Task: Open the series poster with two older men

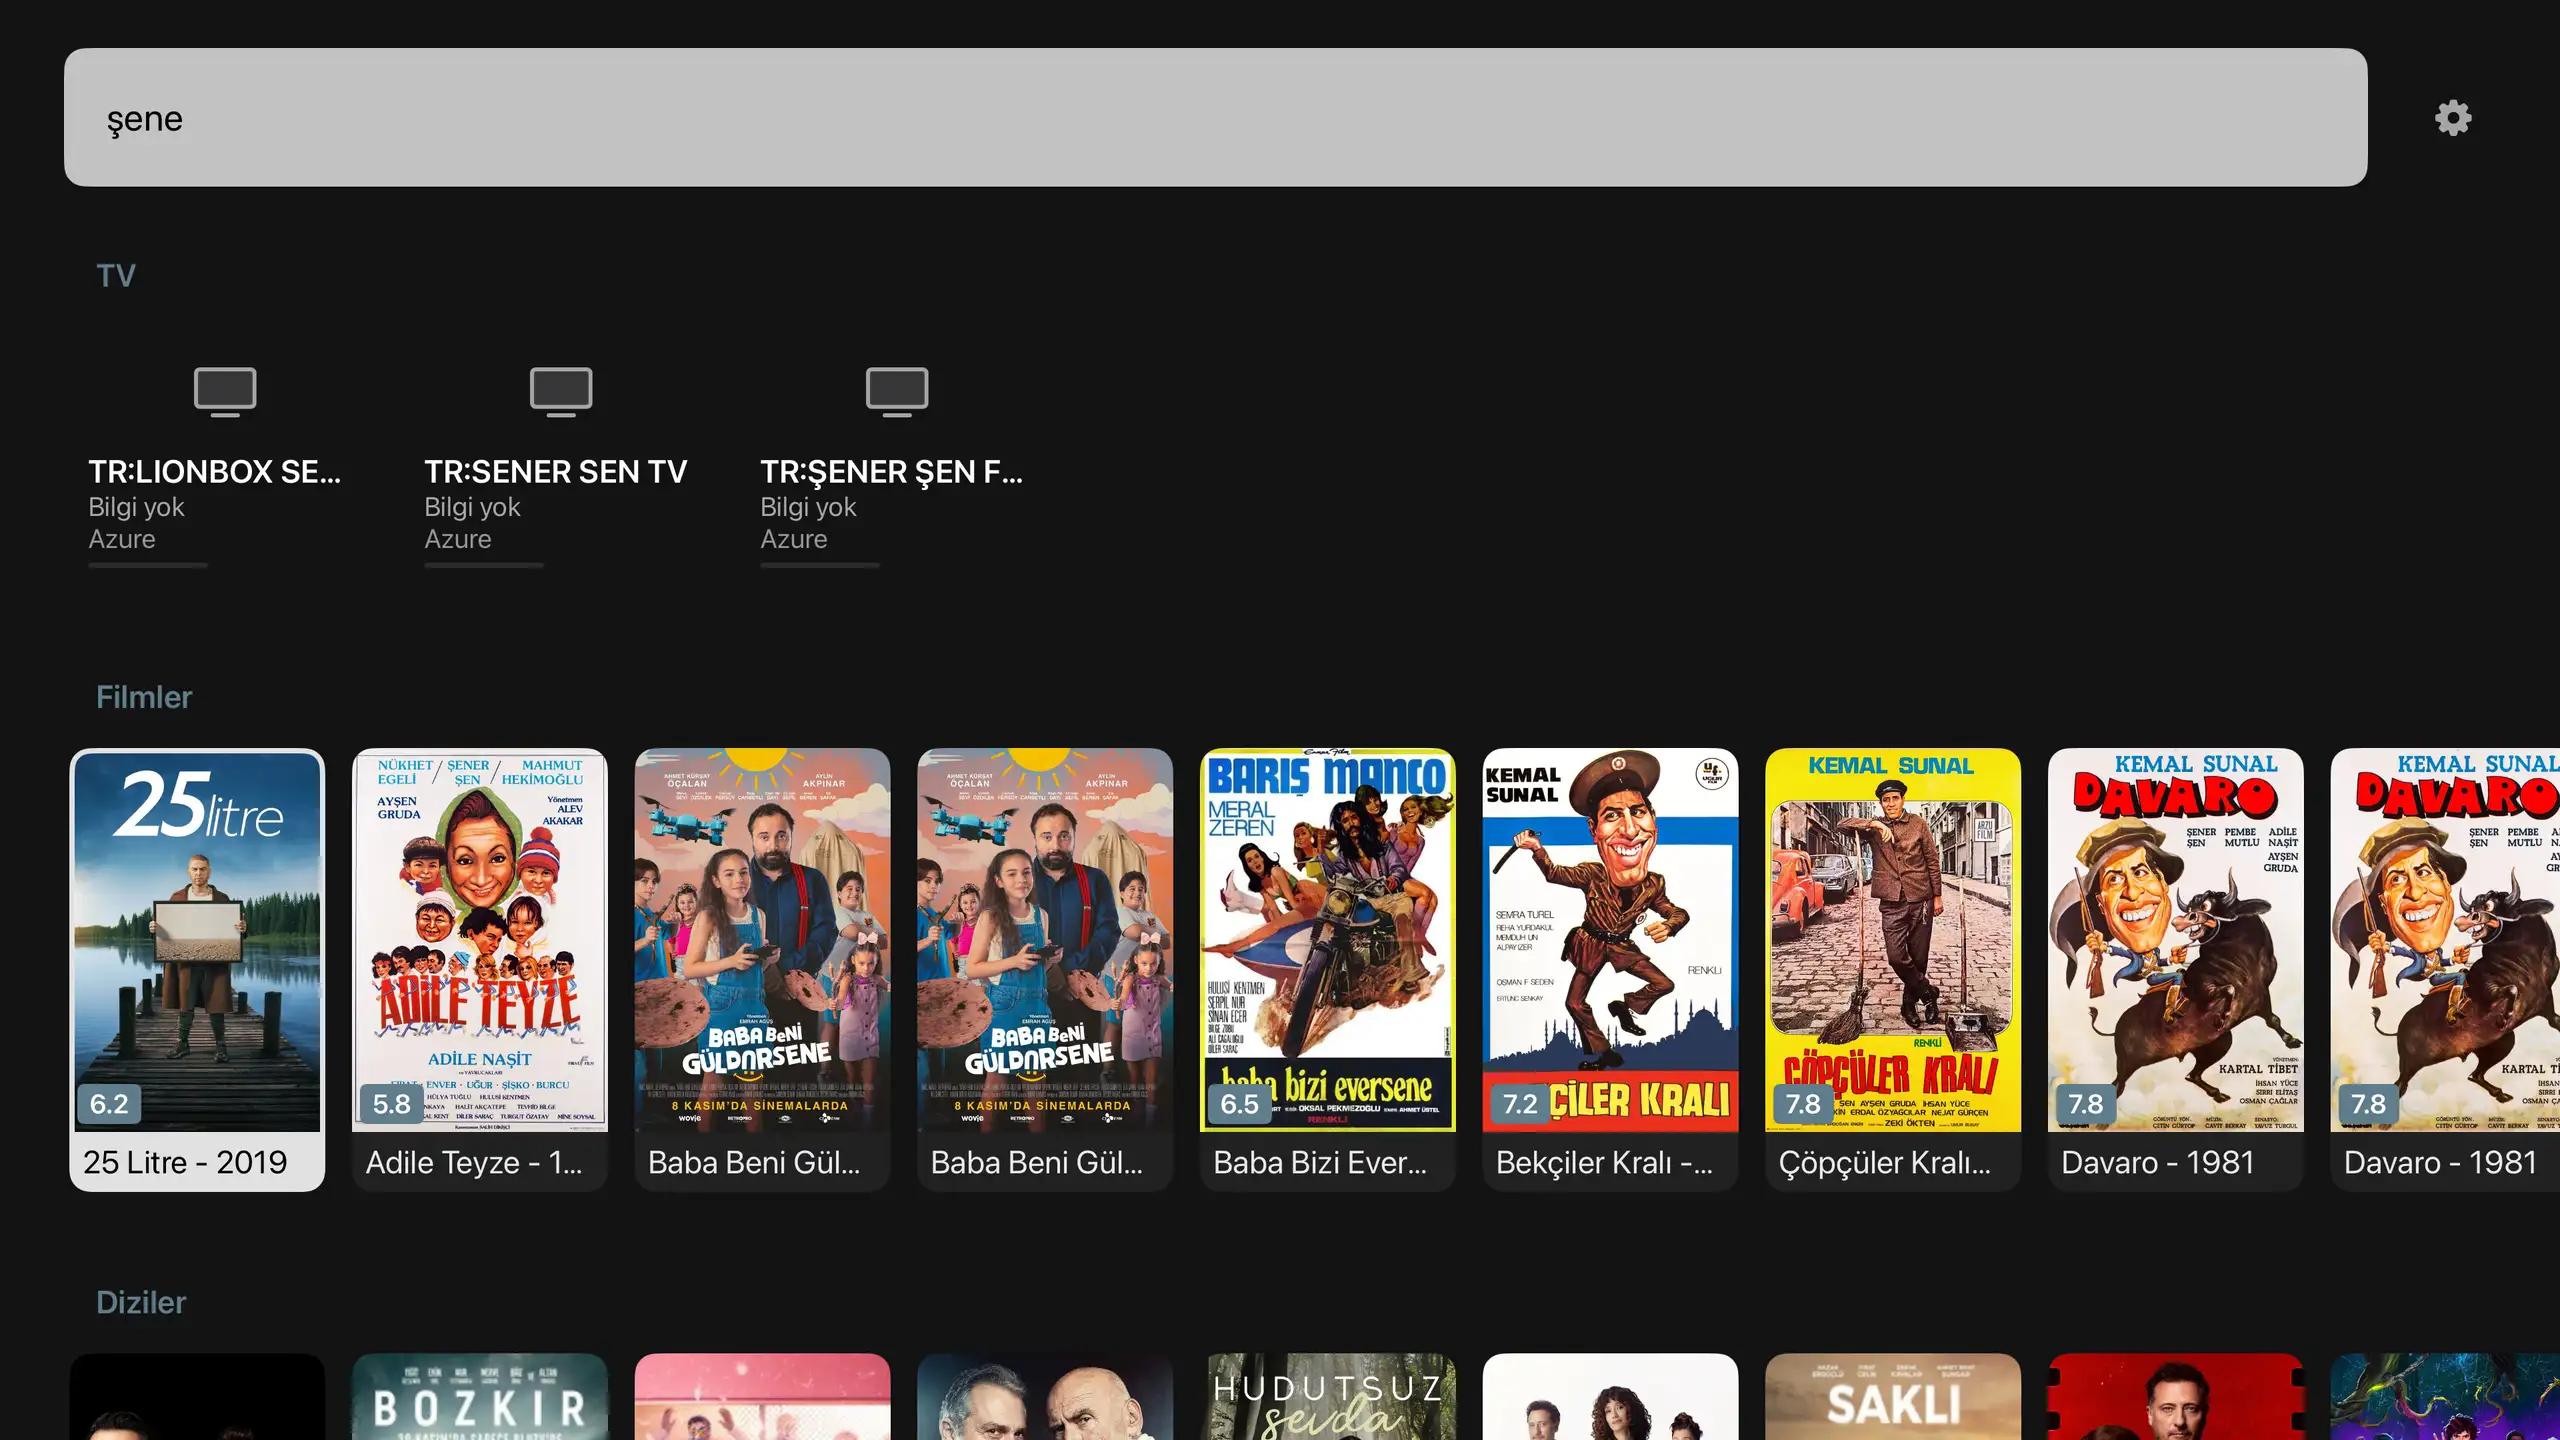Action: [1045, 1397]
